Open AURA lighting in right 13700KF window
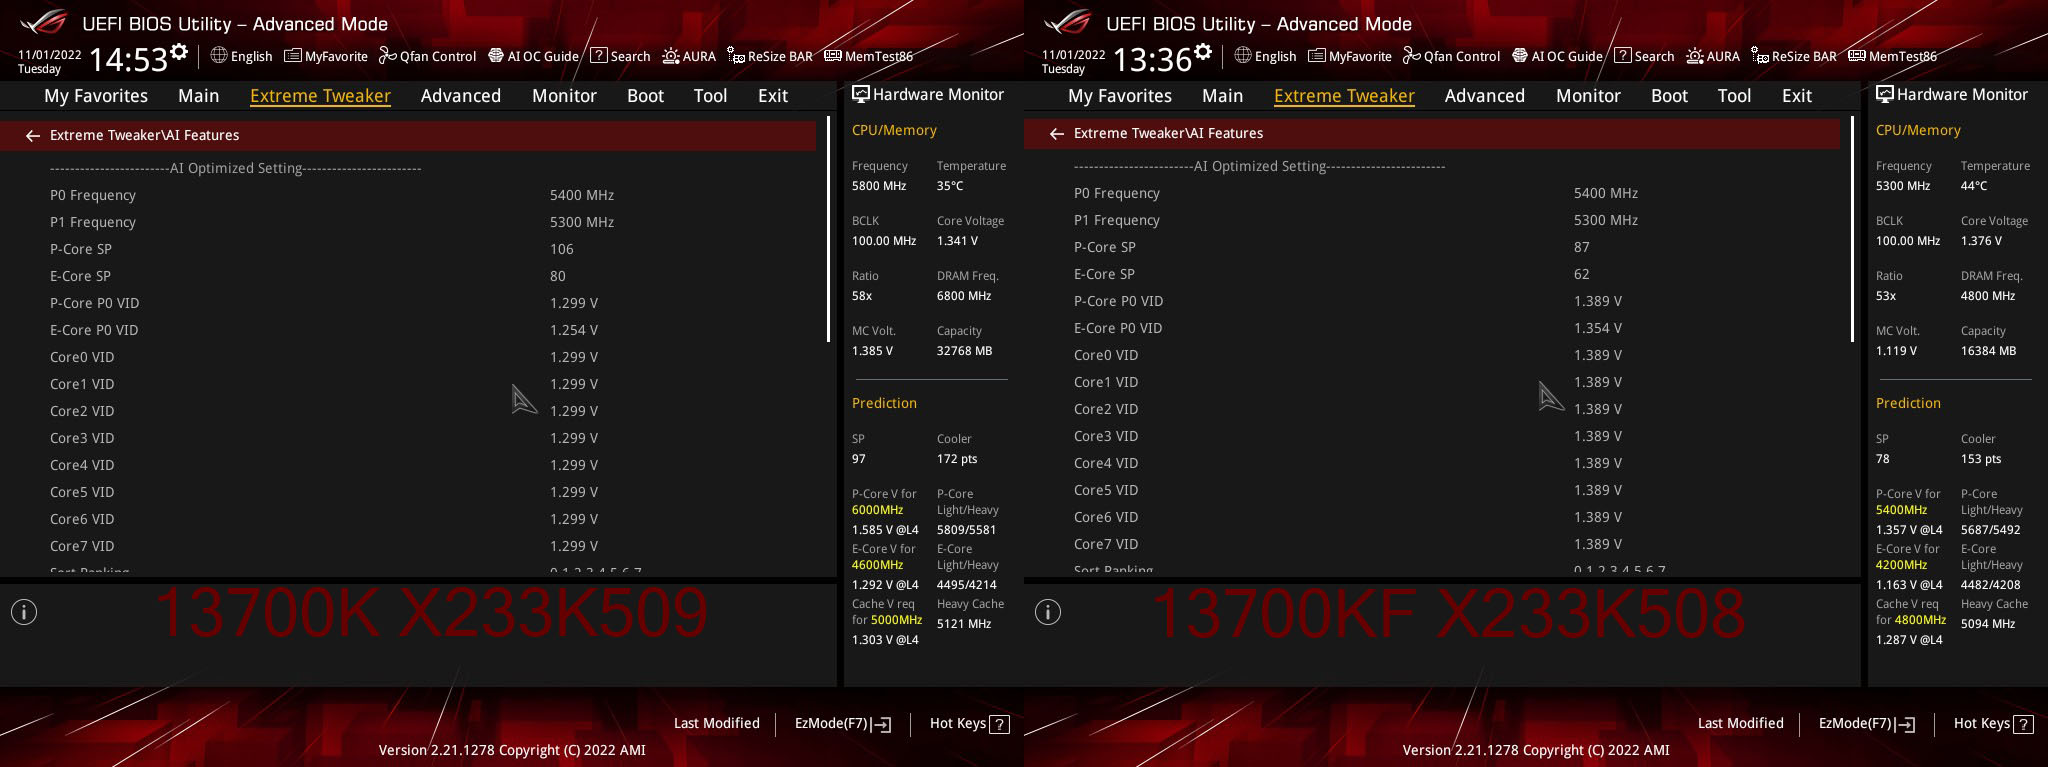Viewport: 2048px width, 767px height. (1713, 56)
